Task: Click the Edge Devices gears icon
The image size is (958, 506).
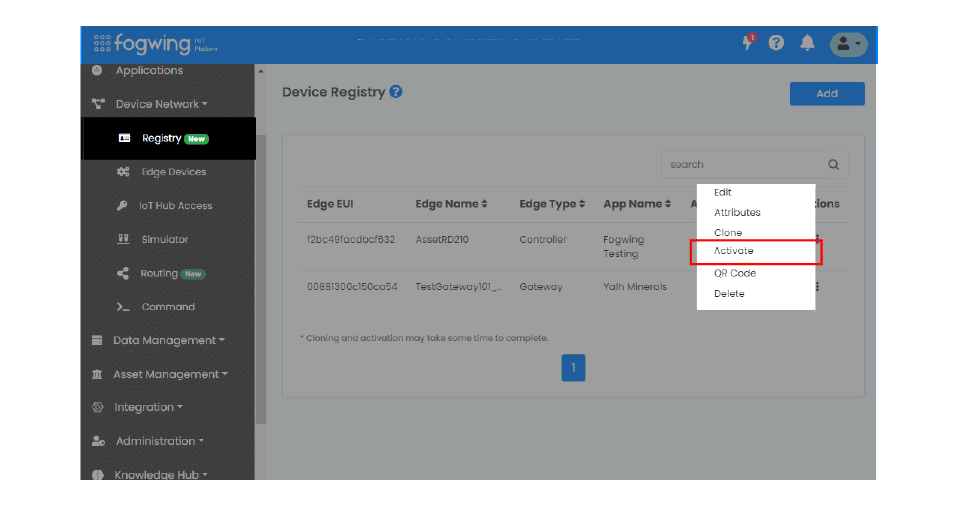Action: pos(123,172)
